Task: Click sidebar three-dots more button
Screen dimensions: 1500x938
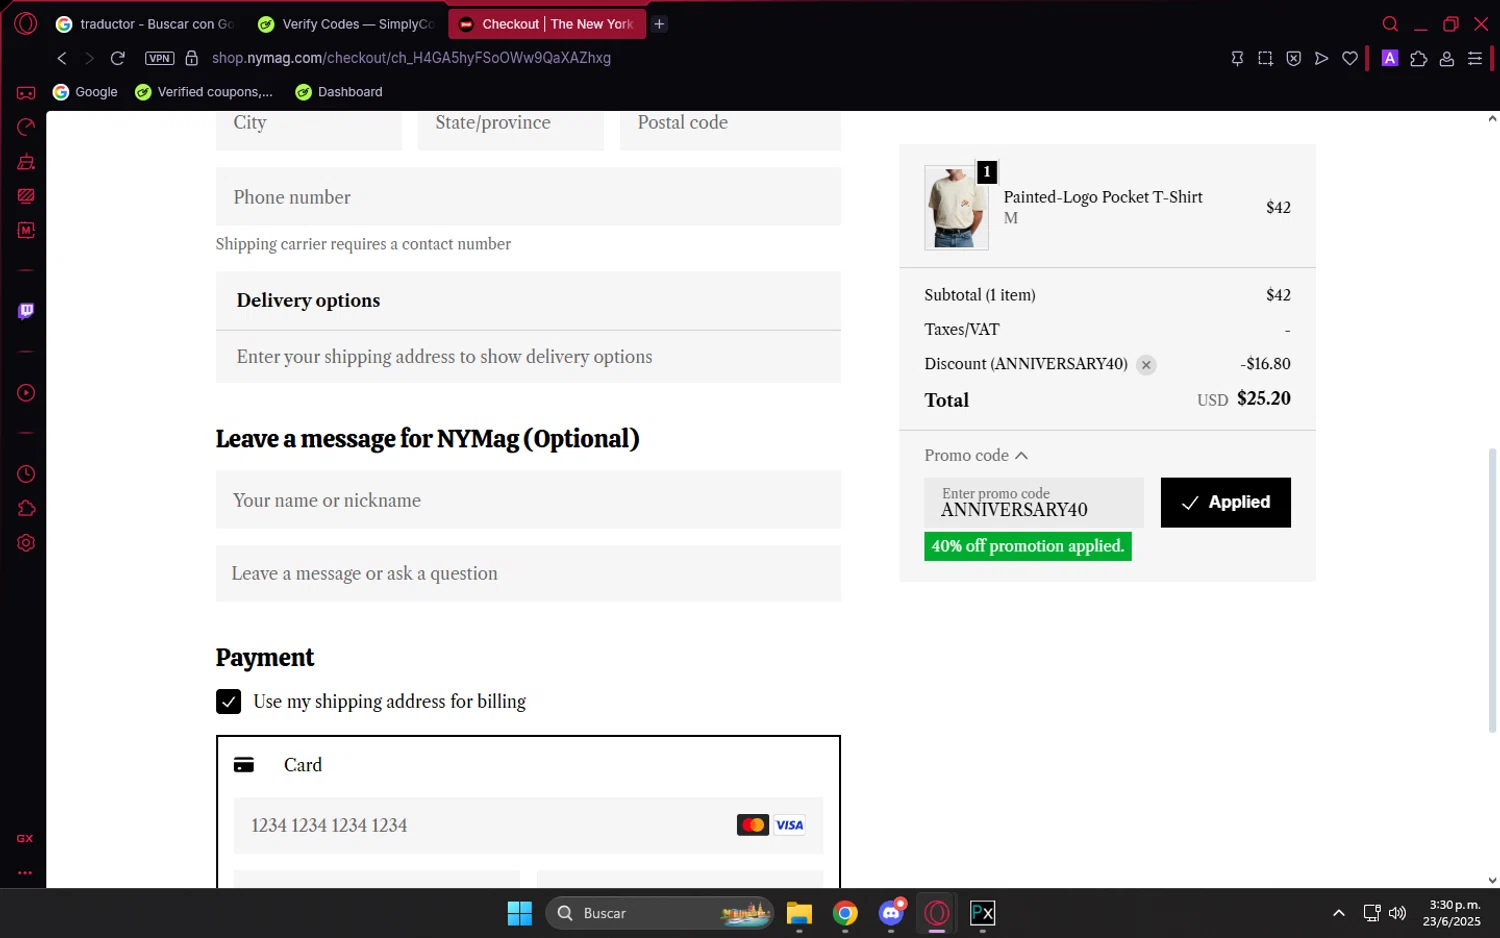Action: tap(25, 873)
